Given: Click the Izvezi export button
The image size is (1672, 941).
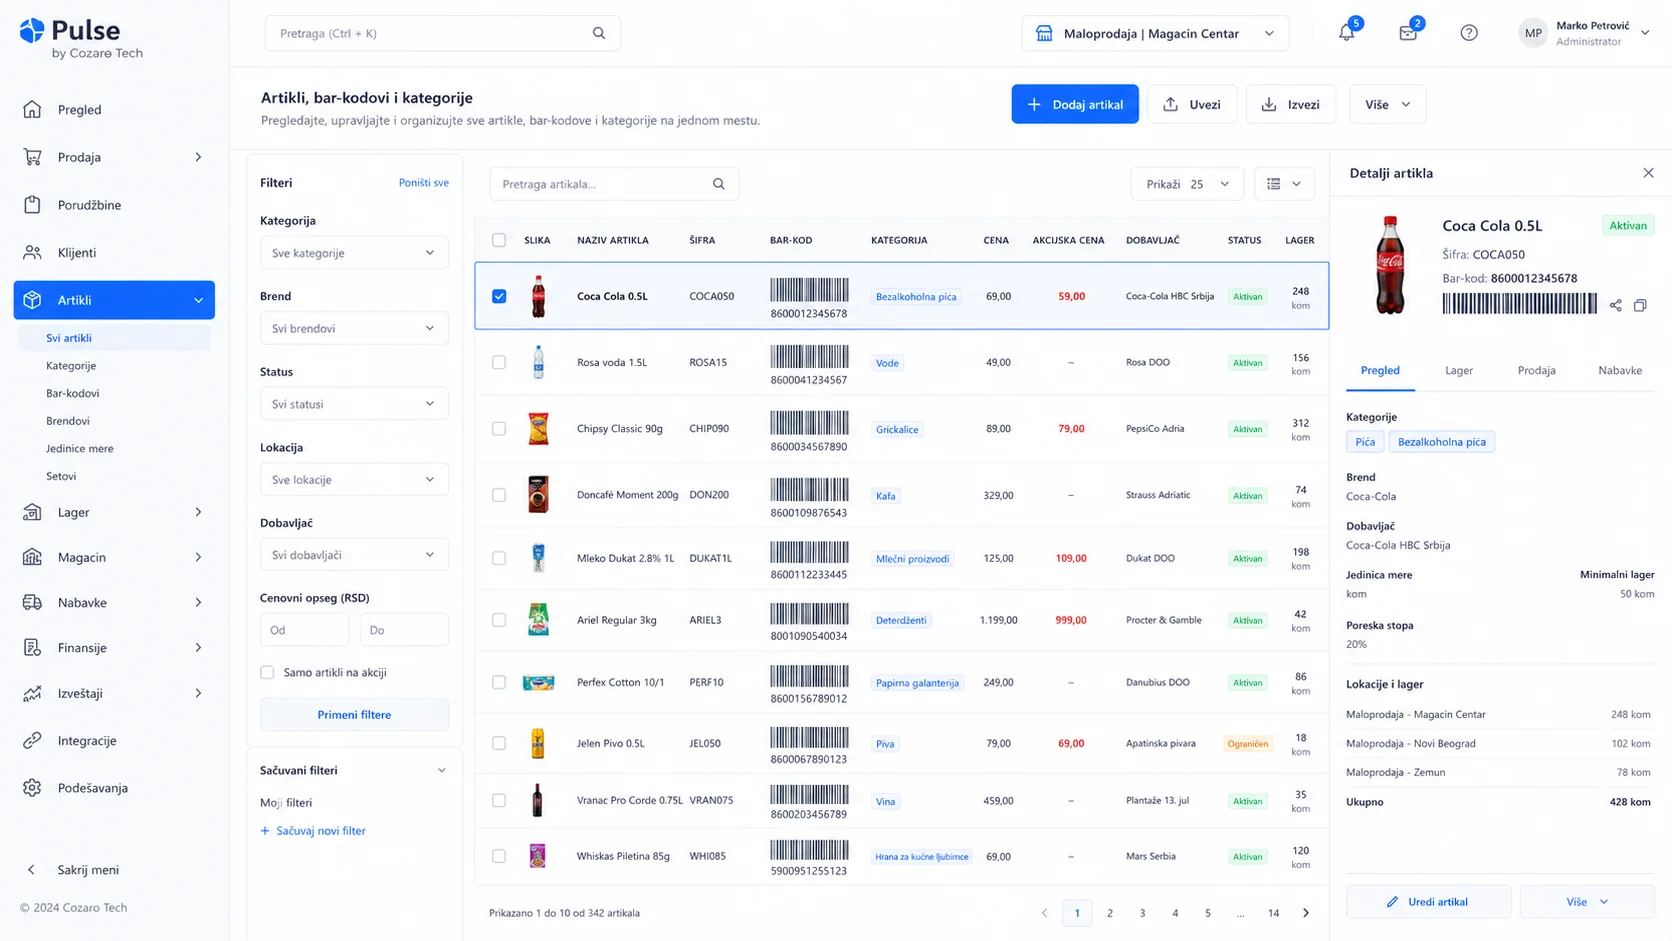Looking at the screenshot, I should 1290,104.
